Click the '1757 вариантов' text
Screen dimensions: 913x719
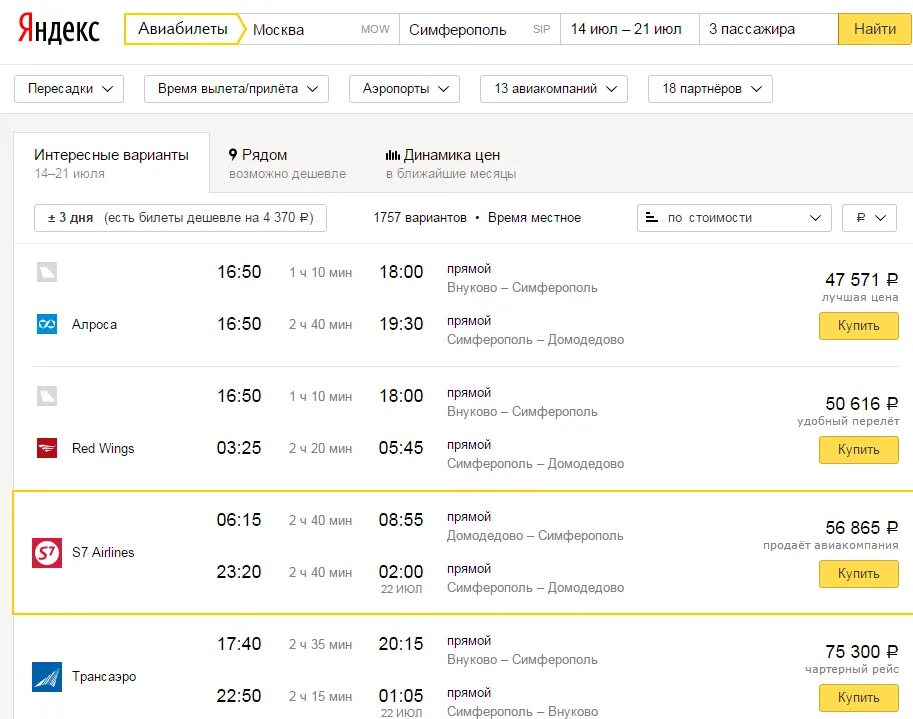420,218
